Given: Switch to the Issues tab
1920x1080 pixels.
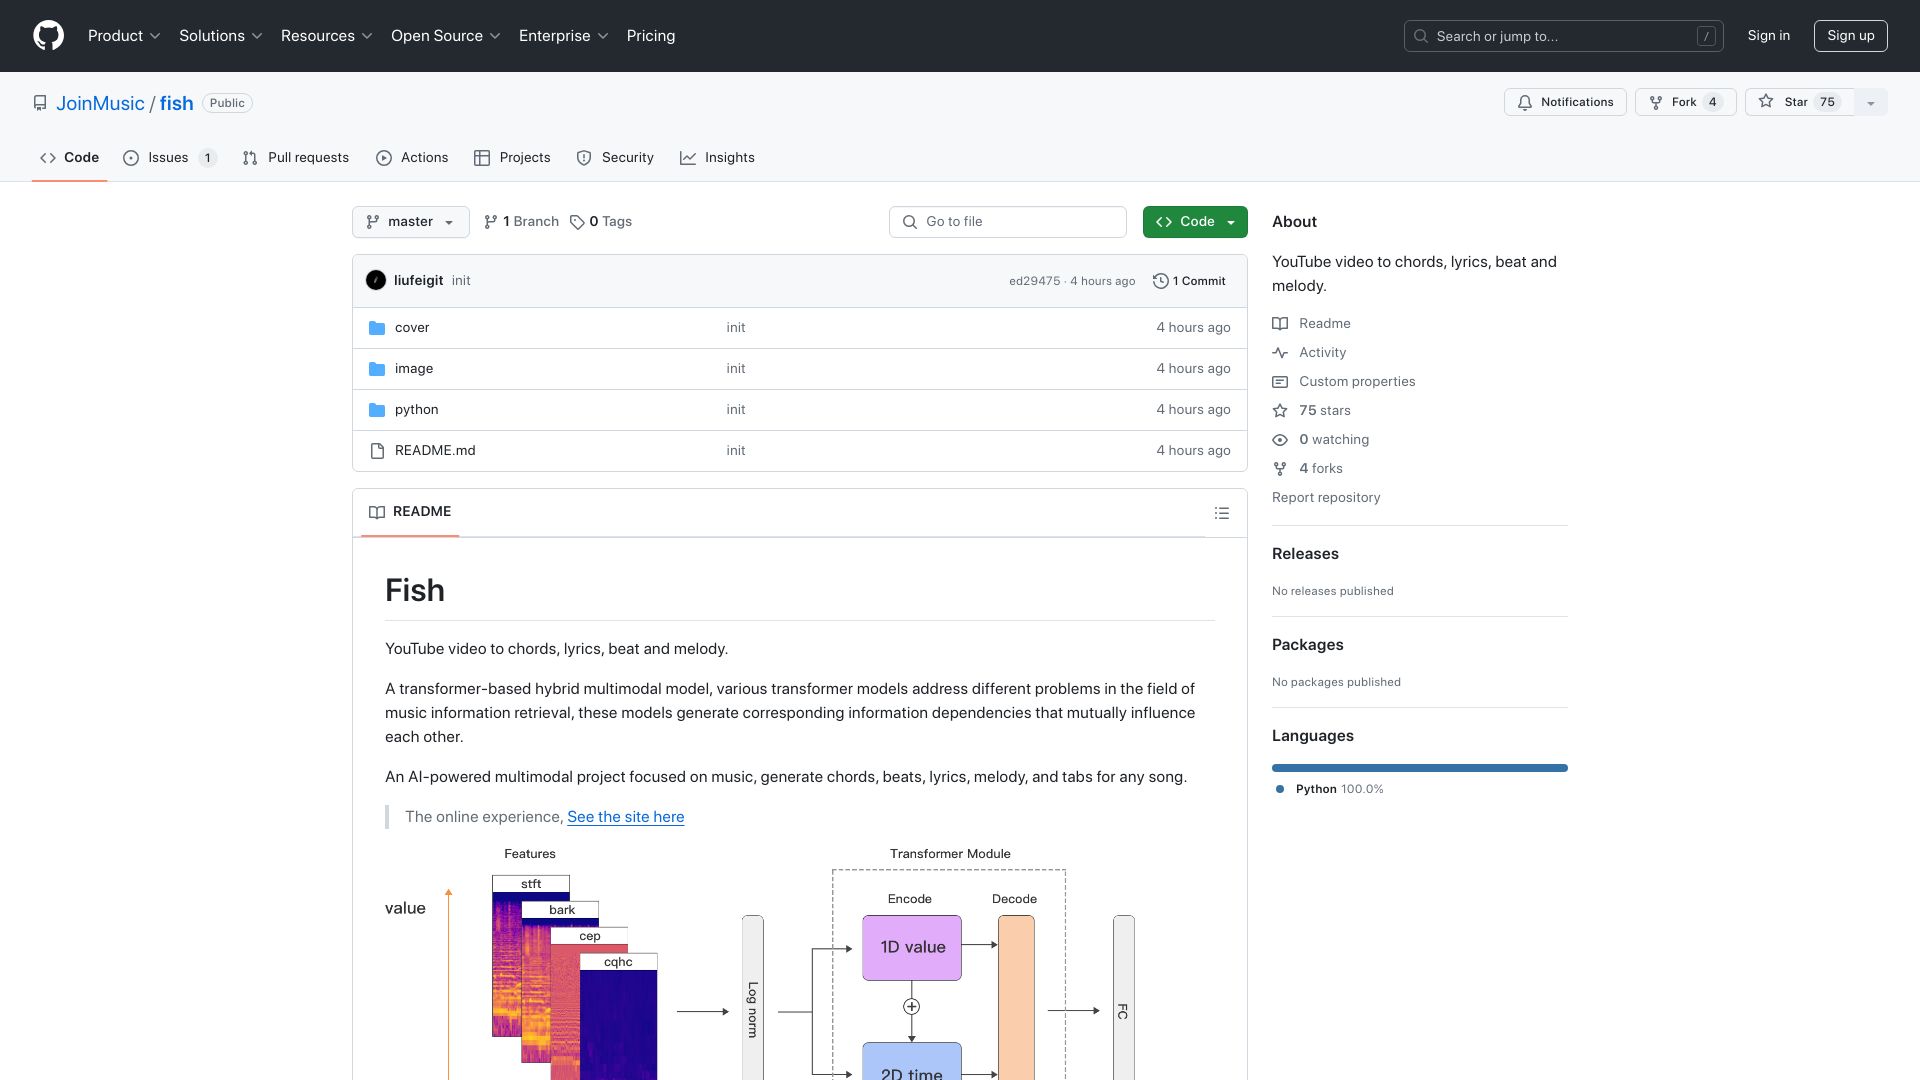Looking at the screenshot, I should click(x=169, y=158).
